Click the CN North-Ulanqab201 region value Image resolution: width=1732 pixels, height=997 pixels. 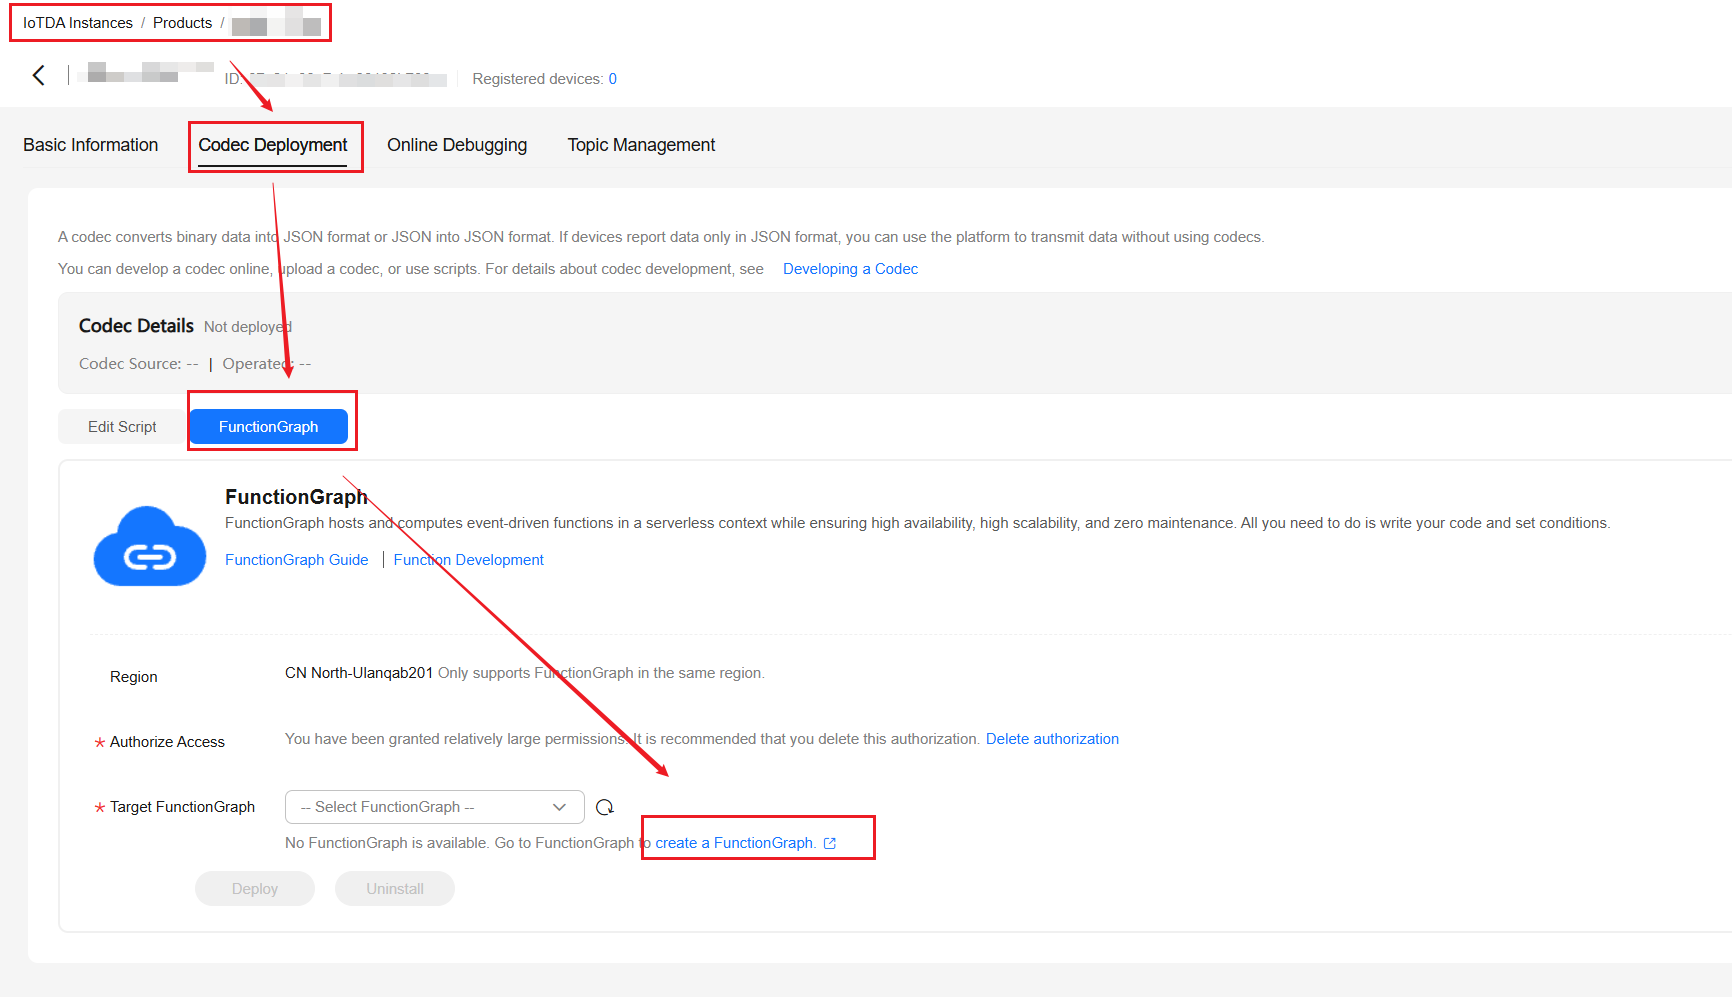point(359,673)
